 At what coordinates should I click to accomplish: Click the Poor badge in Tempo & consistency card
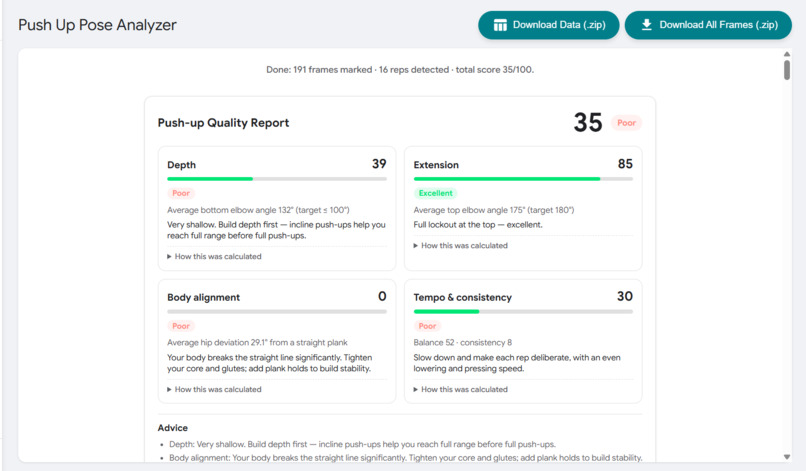tap(427, 326)
